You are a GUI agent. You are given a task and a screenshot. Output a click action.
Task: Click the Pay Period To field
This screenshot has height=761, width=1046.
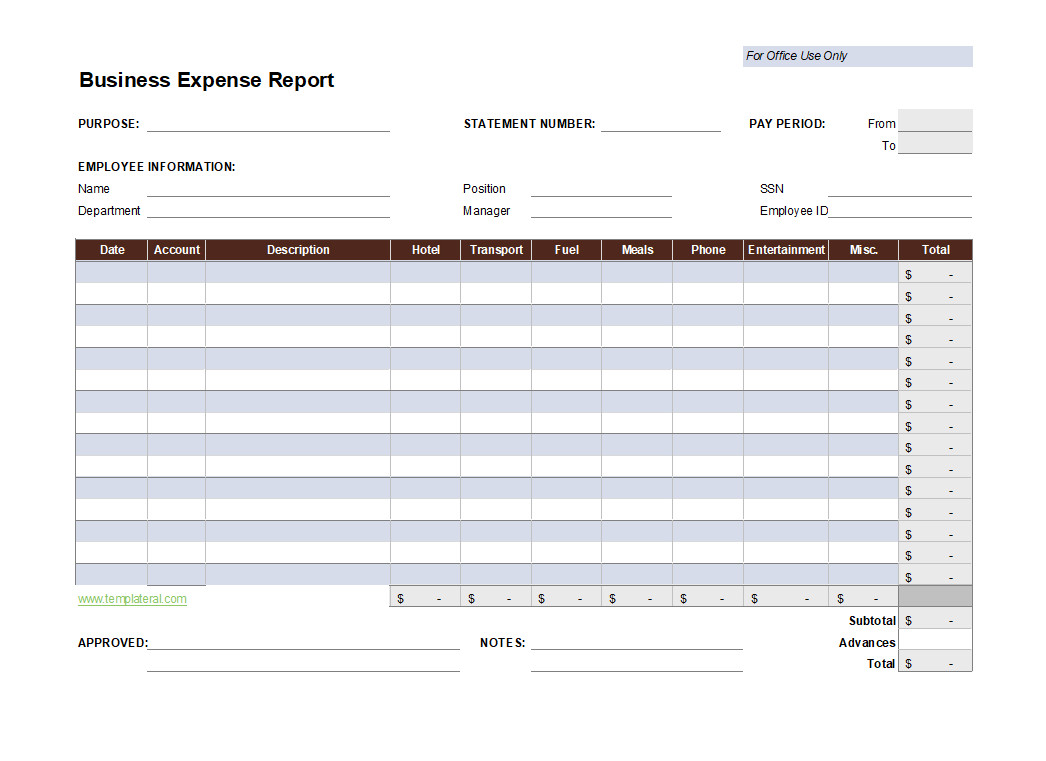[935, 143]
